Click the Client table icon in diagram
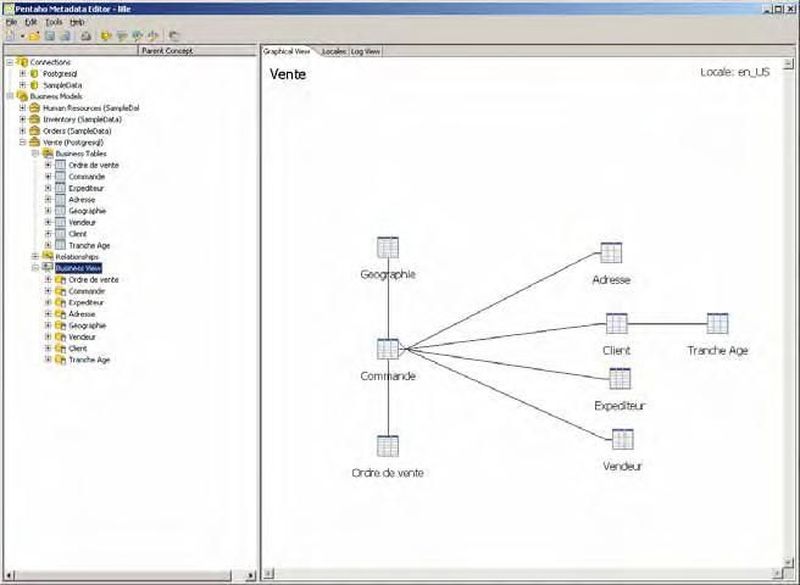Viewport: 800px width, 585px height. (617, 324)
